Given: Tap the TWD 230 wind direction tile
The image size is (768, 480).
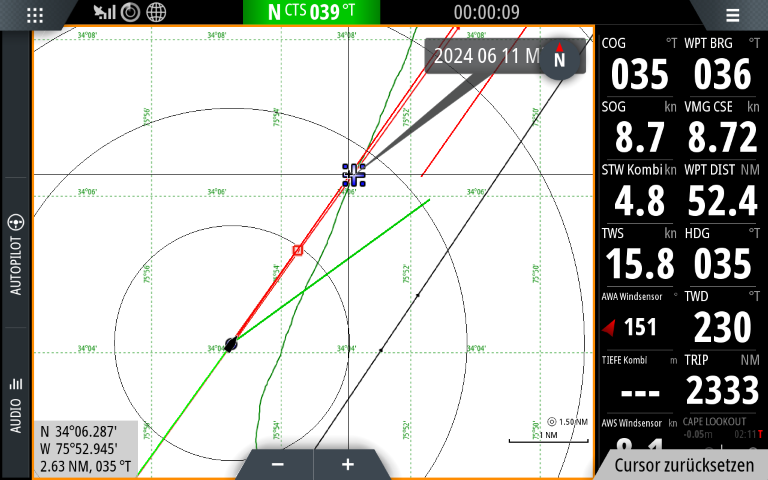Looking at the screenshot, I should click(x=722, y=317).
